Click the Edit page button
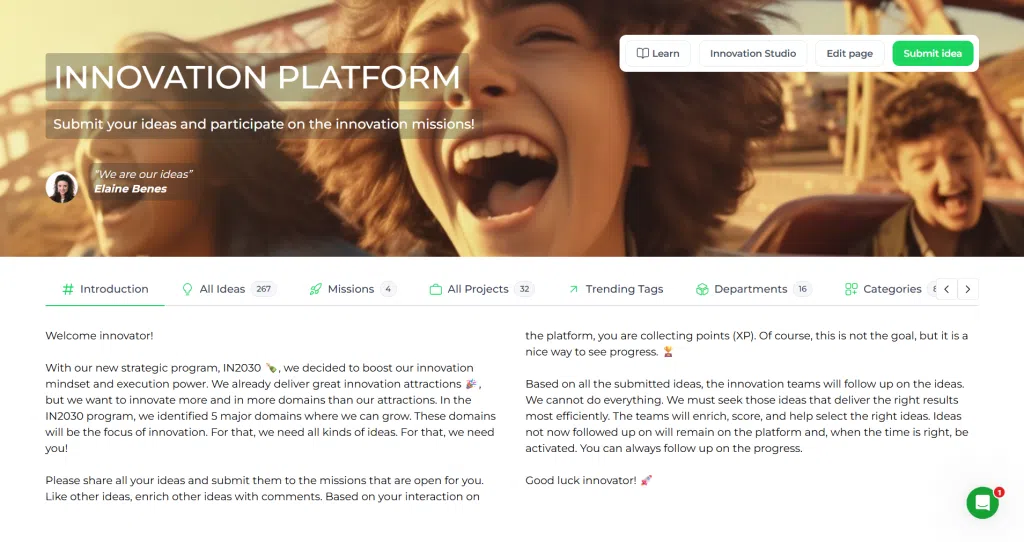The image size is (1024, 542). tap(850, 54)
